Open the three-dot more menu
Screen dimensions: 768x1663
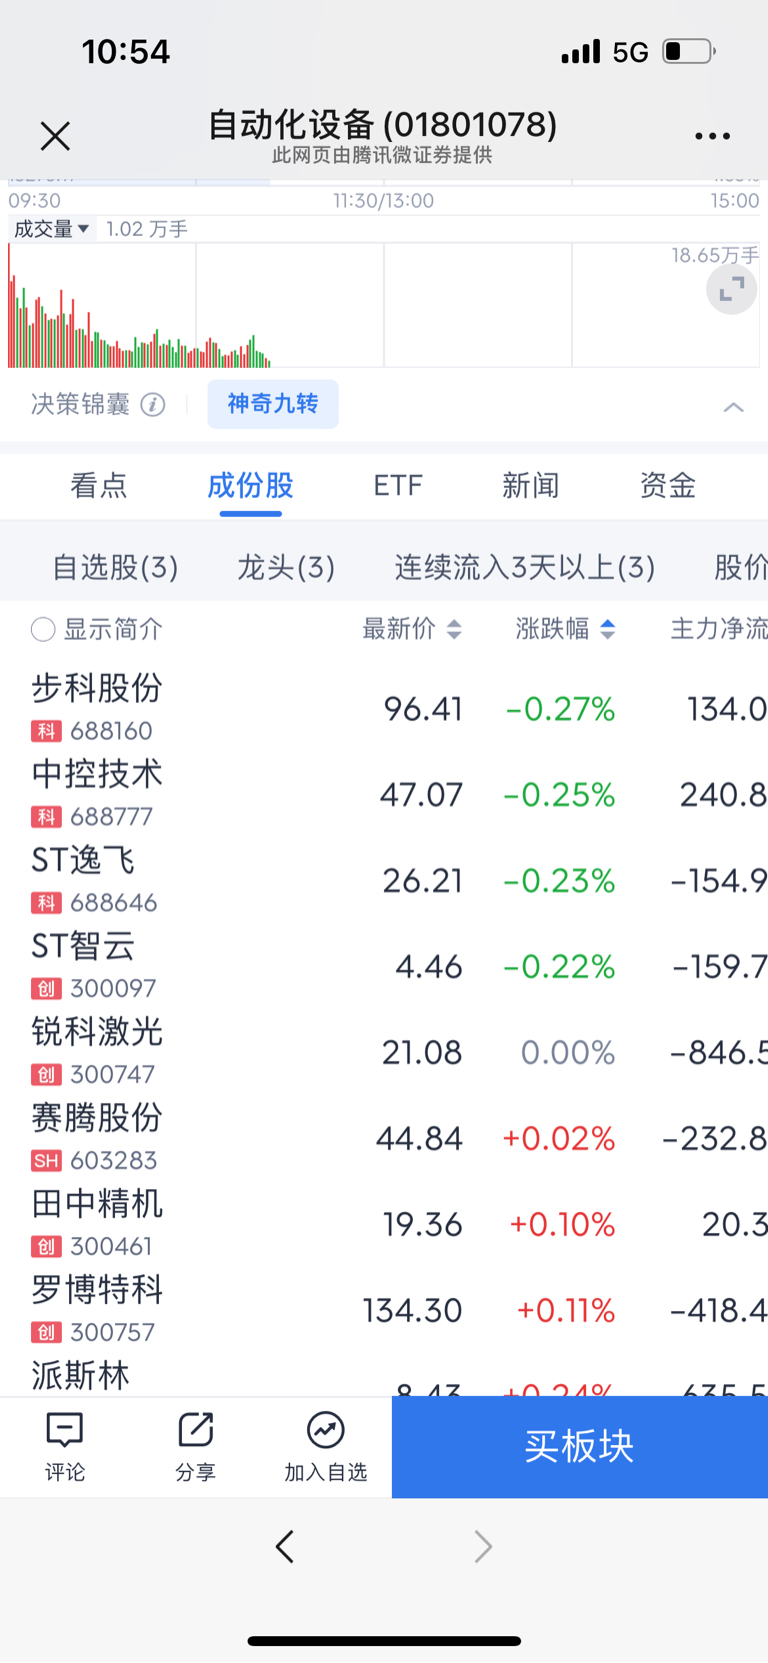tap(712, 136)
